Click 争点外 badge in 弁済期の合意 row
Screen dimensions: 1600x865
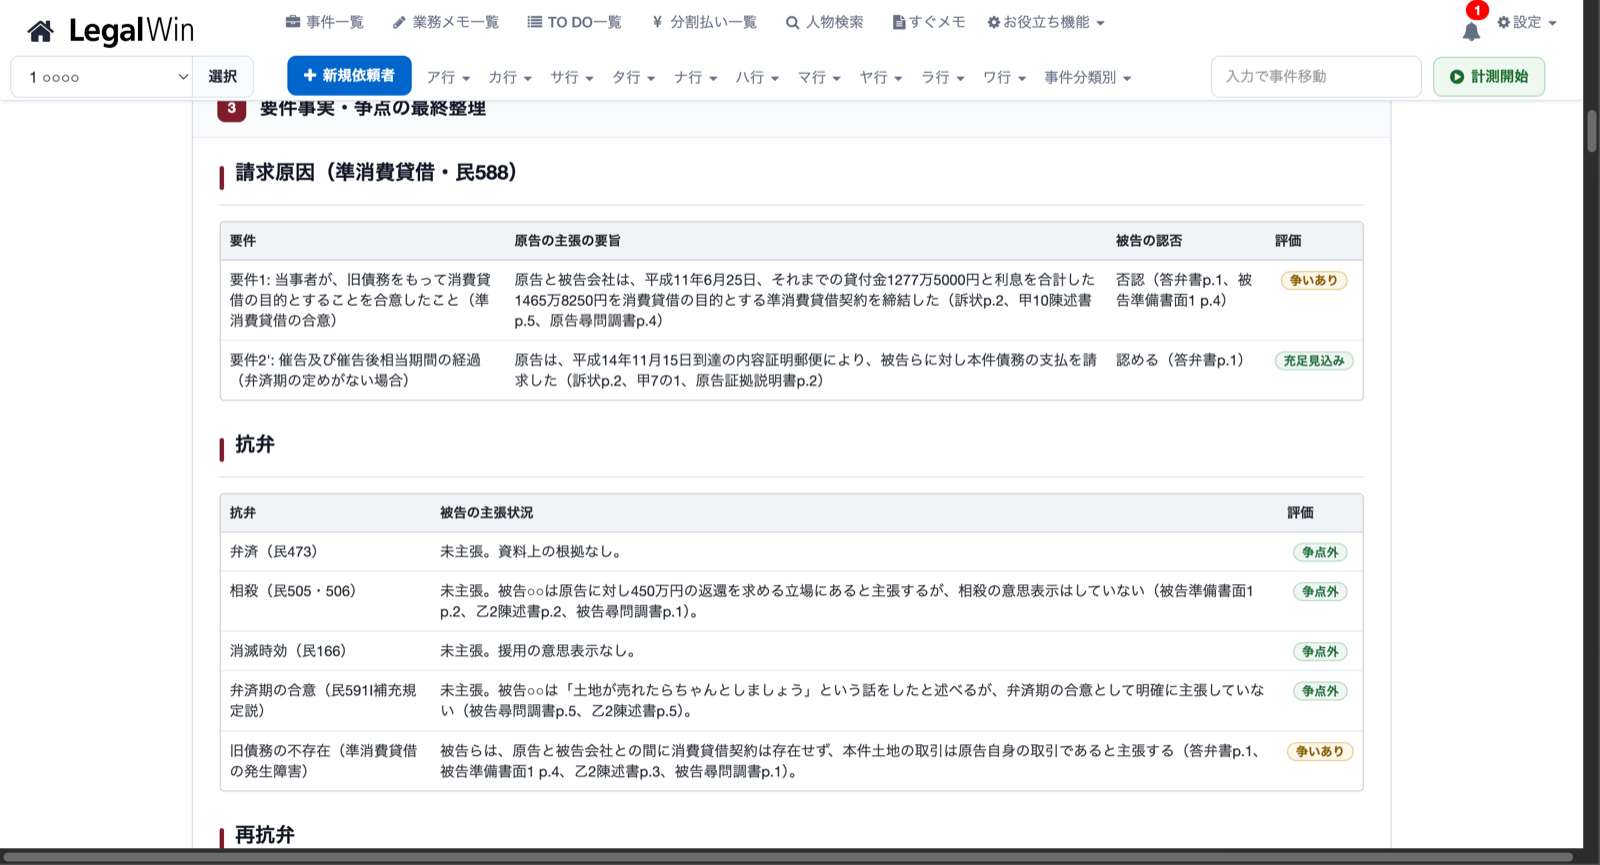[x=1320, y=691]
